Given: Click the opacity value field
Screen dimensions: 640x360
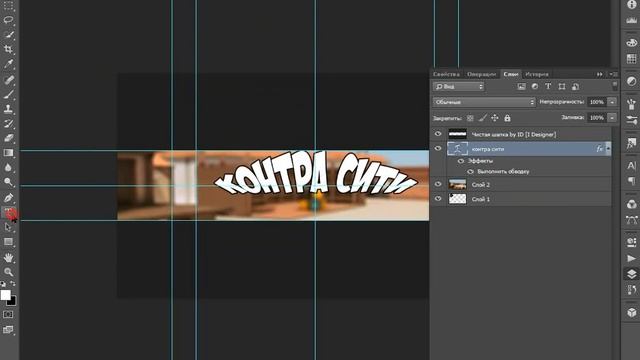Looking at the screenshot, I should pyautogui.click(x=597, y=102).
